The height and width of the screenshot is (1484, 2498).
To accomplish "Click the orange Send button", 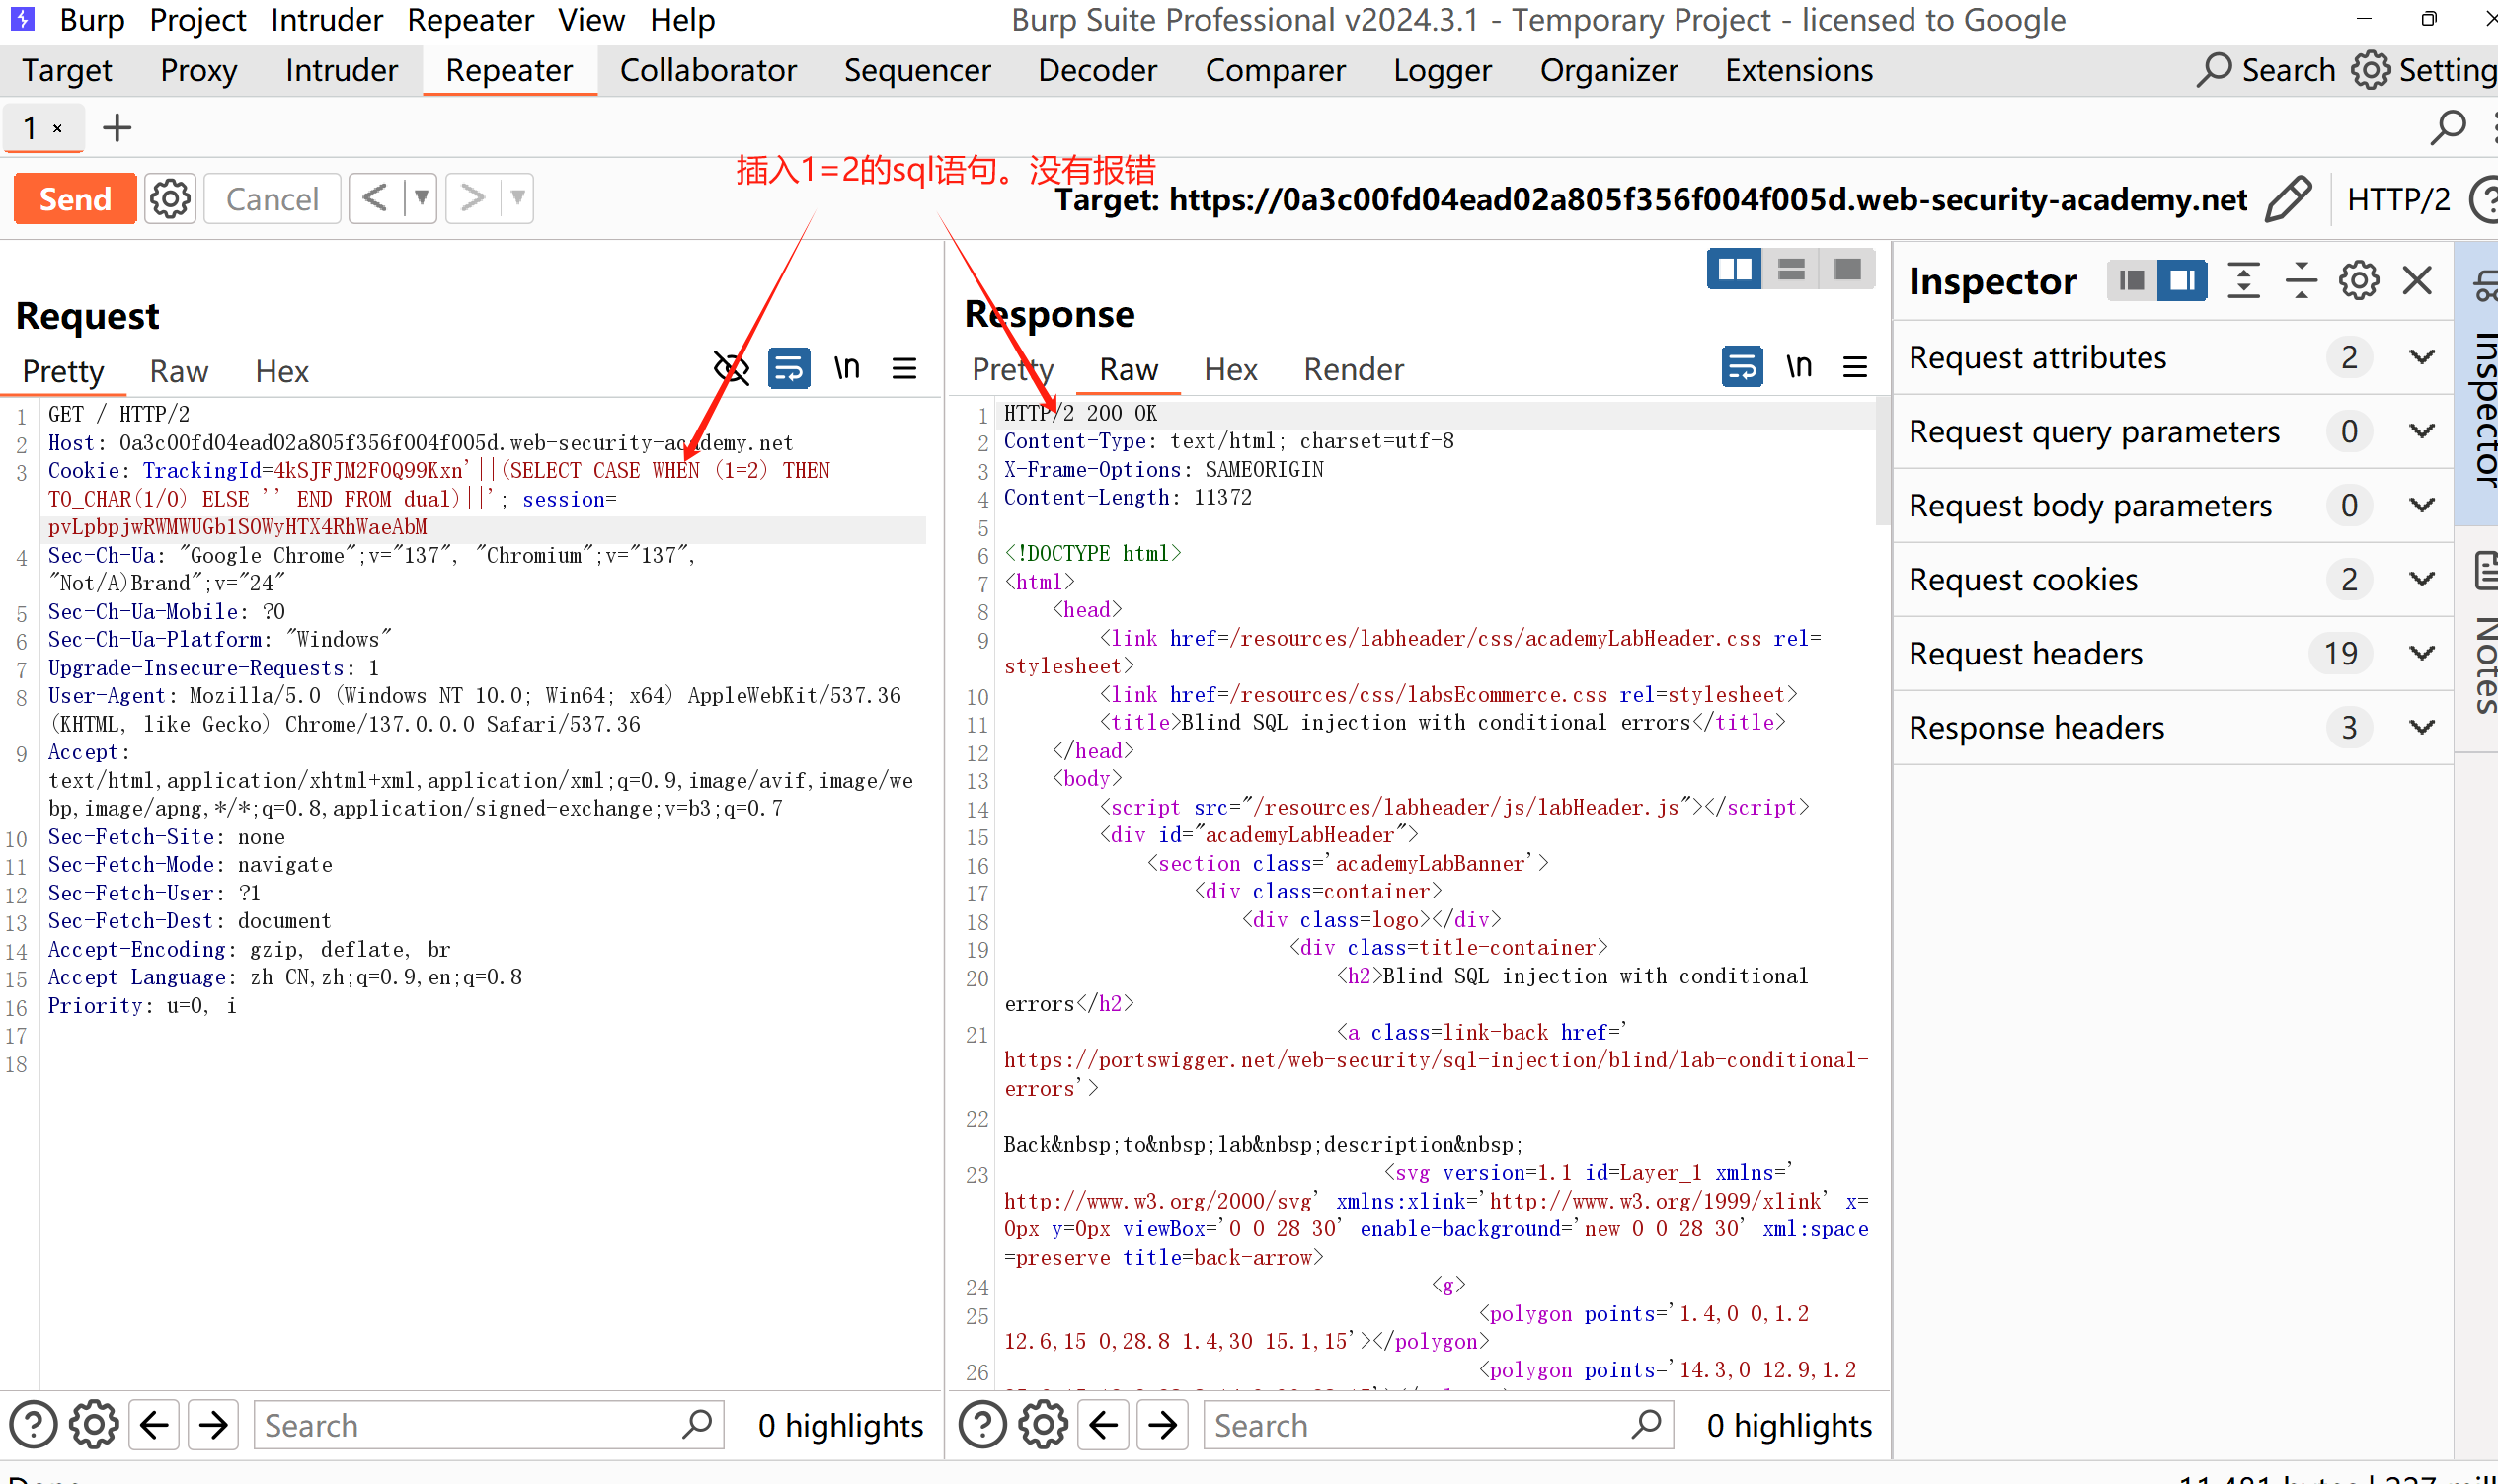I will (x=75, y=199).
